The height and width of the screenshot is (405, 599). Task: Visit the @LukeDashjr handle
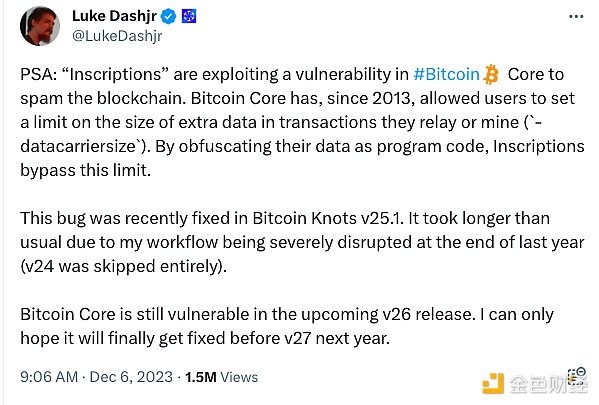tap(117, 36)
